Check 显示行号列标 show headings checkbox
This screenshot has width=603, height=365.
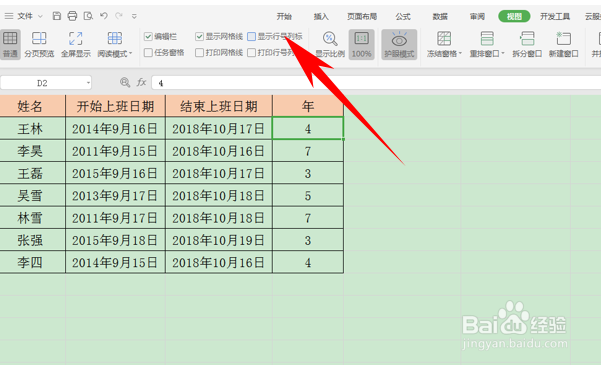(252, 37)
